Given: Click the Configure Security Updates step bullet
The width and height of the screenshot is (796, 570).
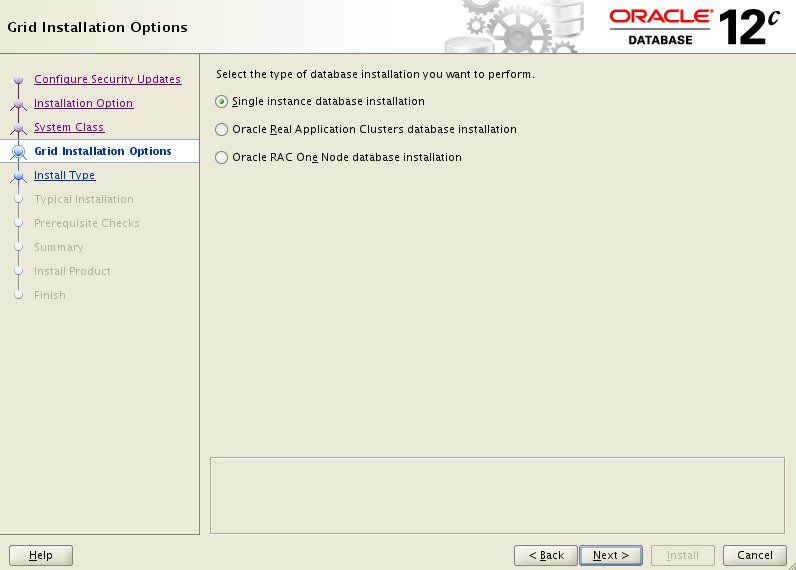Looking at the screenshot, I should 19,80.
